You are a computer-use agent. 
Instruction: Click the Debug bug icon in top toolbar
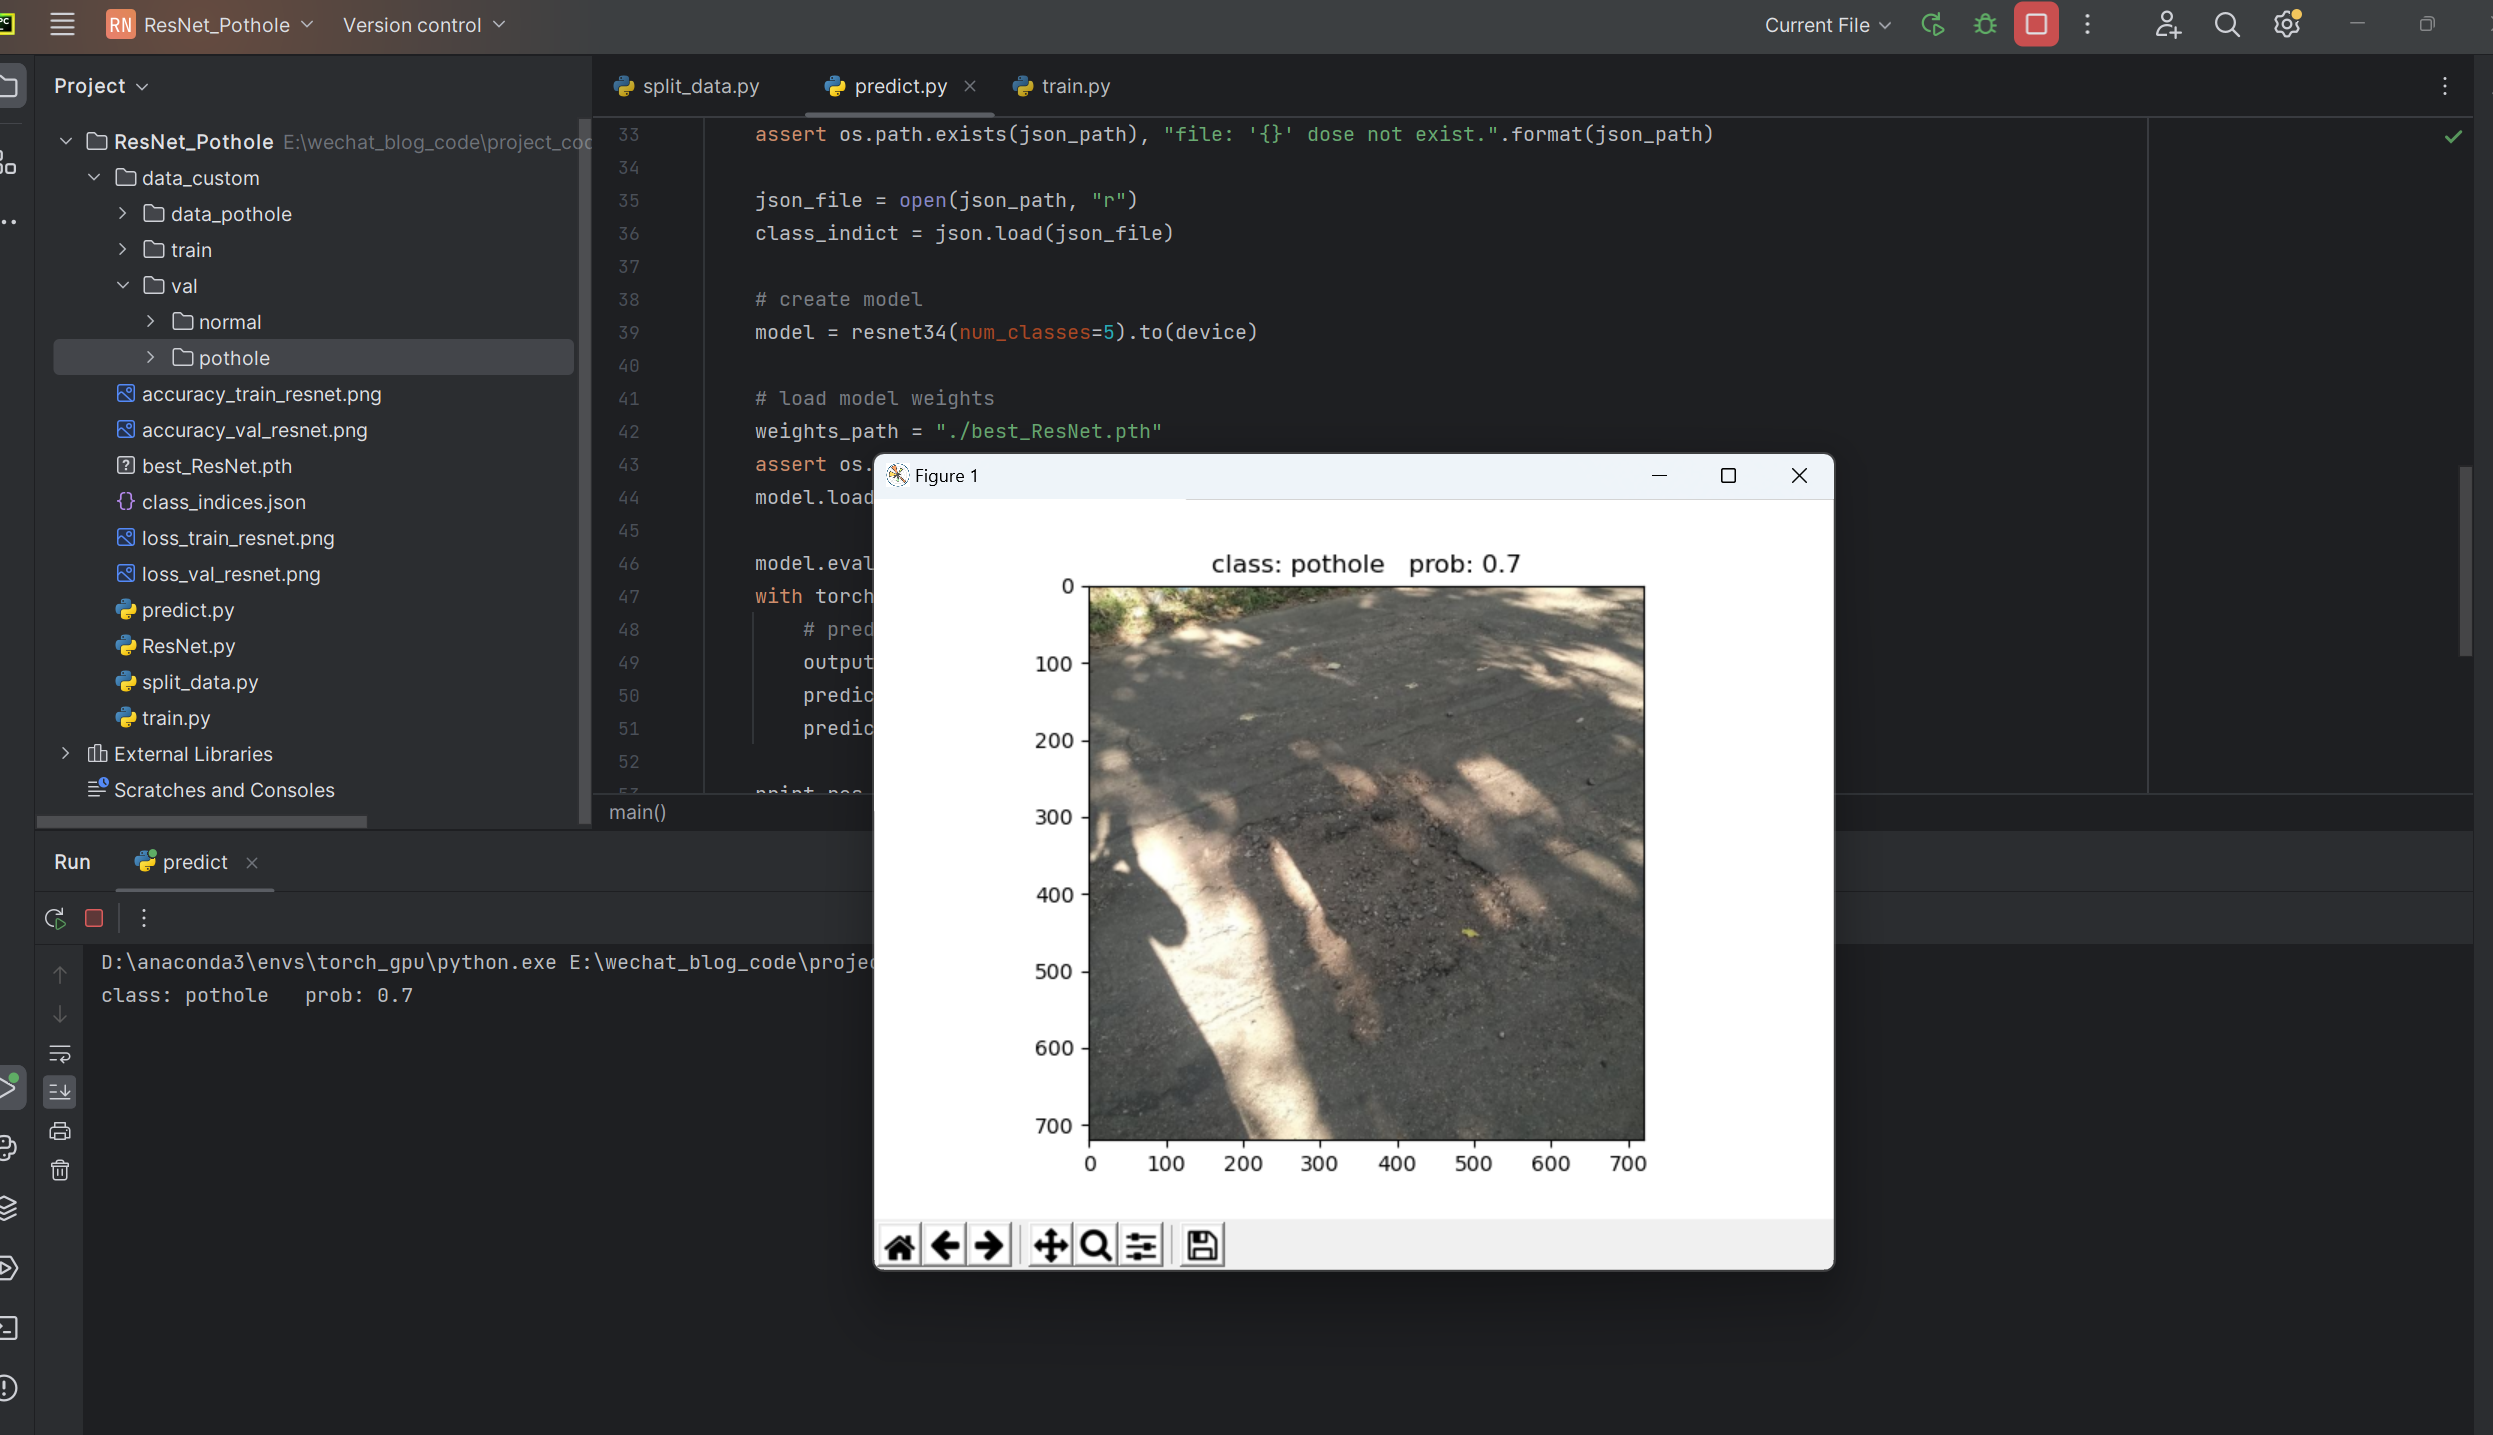click(x=1985, y=25)
